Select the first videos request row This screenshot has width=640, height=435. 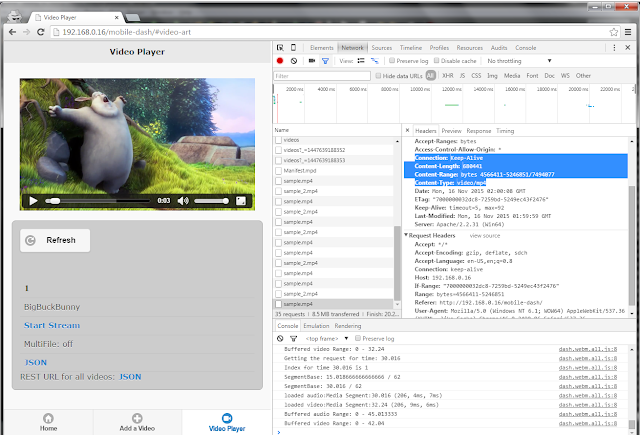click(x=335, y=140)
